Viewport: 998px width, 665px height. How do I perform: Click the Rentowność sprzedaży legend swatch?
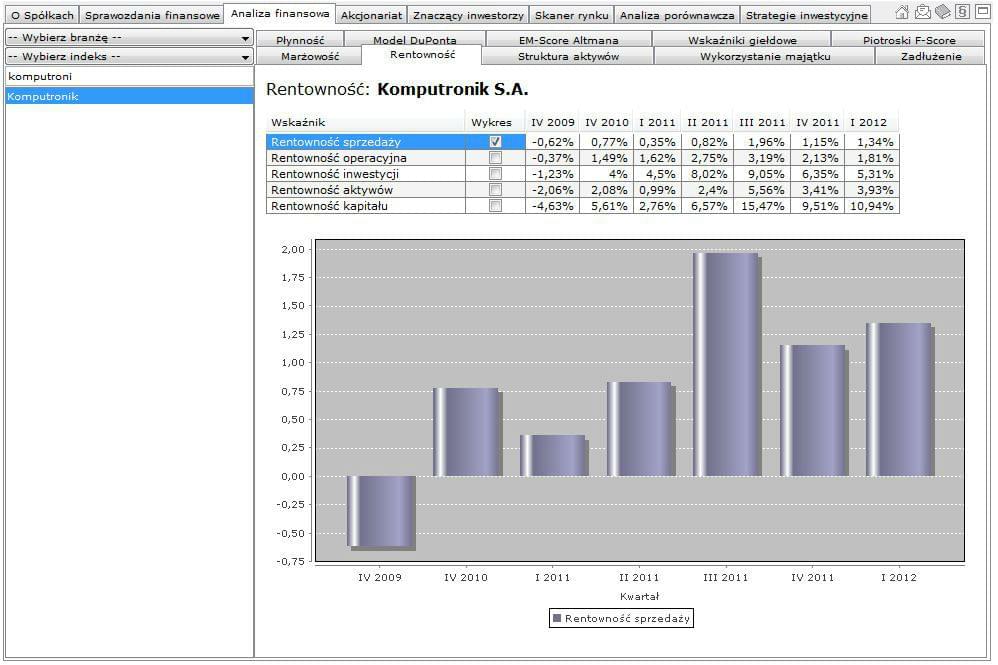pos(557,618)
